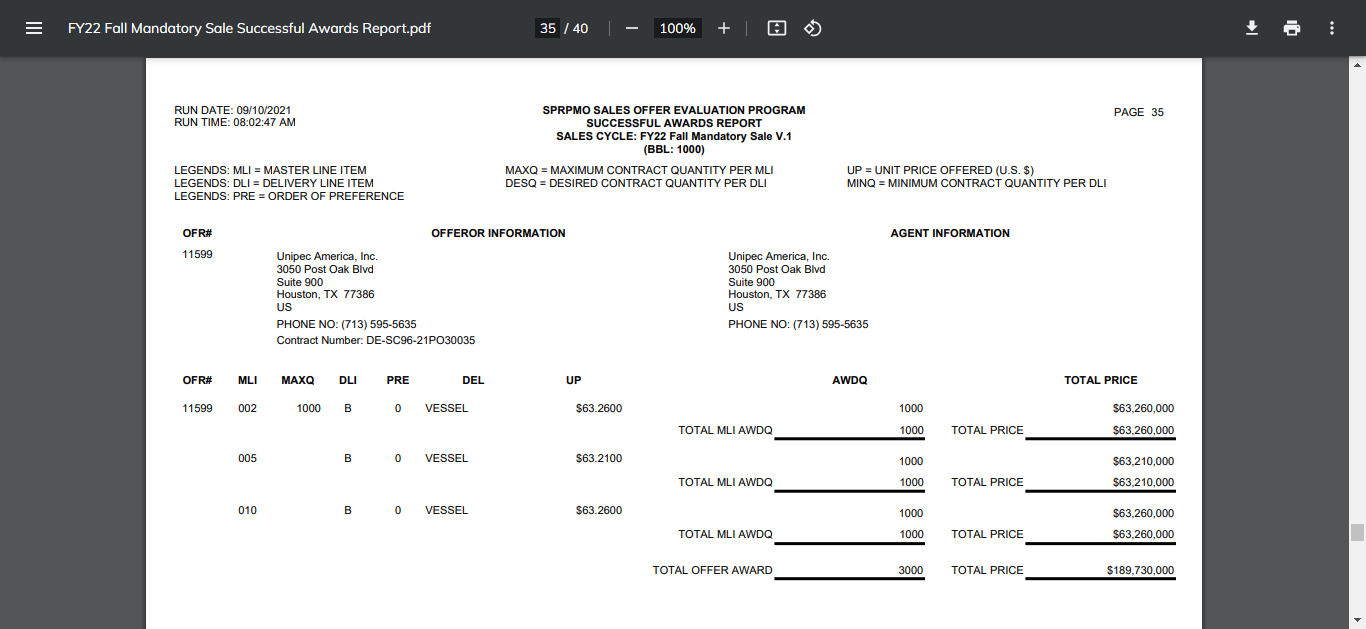Screen dimensions: 1366x629
Task: Select the PDF file name title
Action: pos(250,28)
